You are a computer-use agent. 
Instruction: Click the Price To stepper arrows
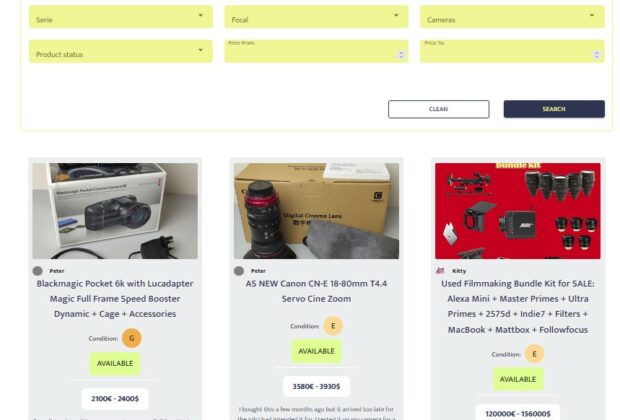pyautogui.click(x=597, y=55)
